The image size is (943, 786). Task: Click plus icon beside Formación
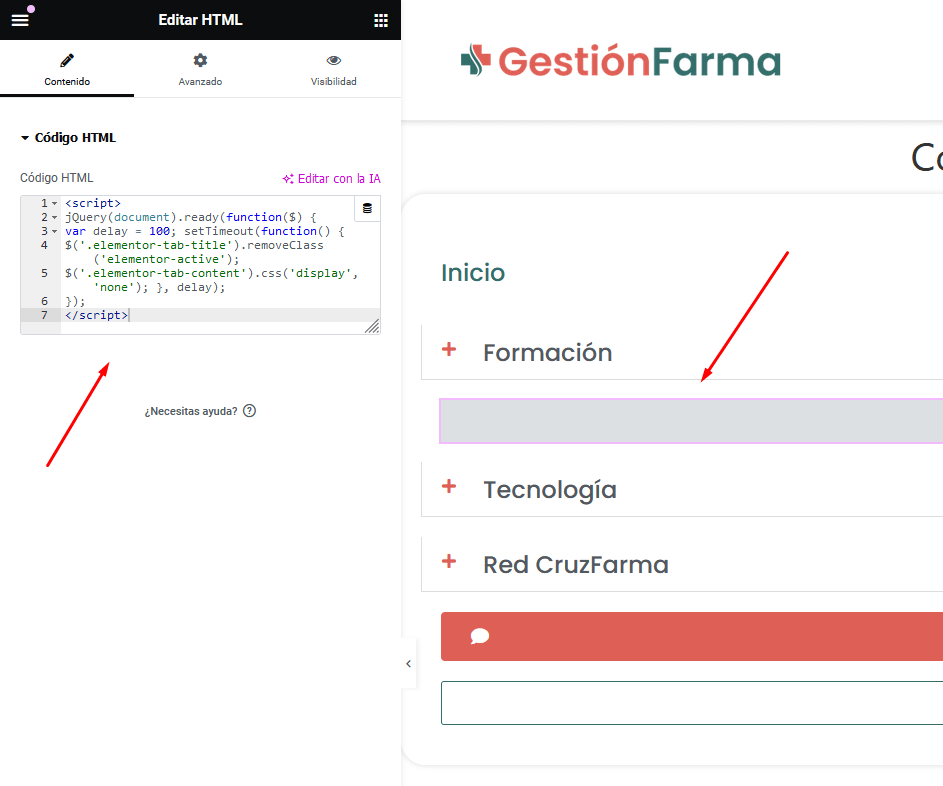pos(449,349)
